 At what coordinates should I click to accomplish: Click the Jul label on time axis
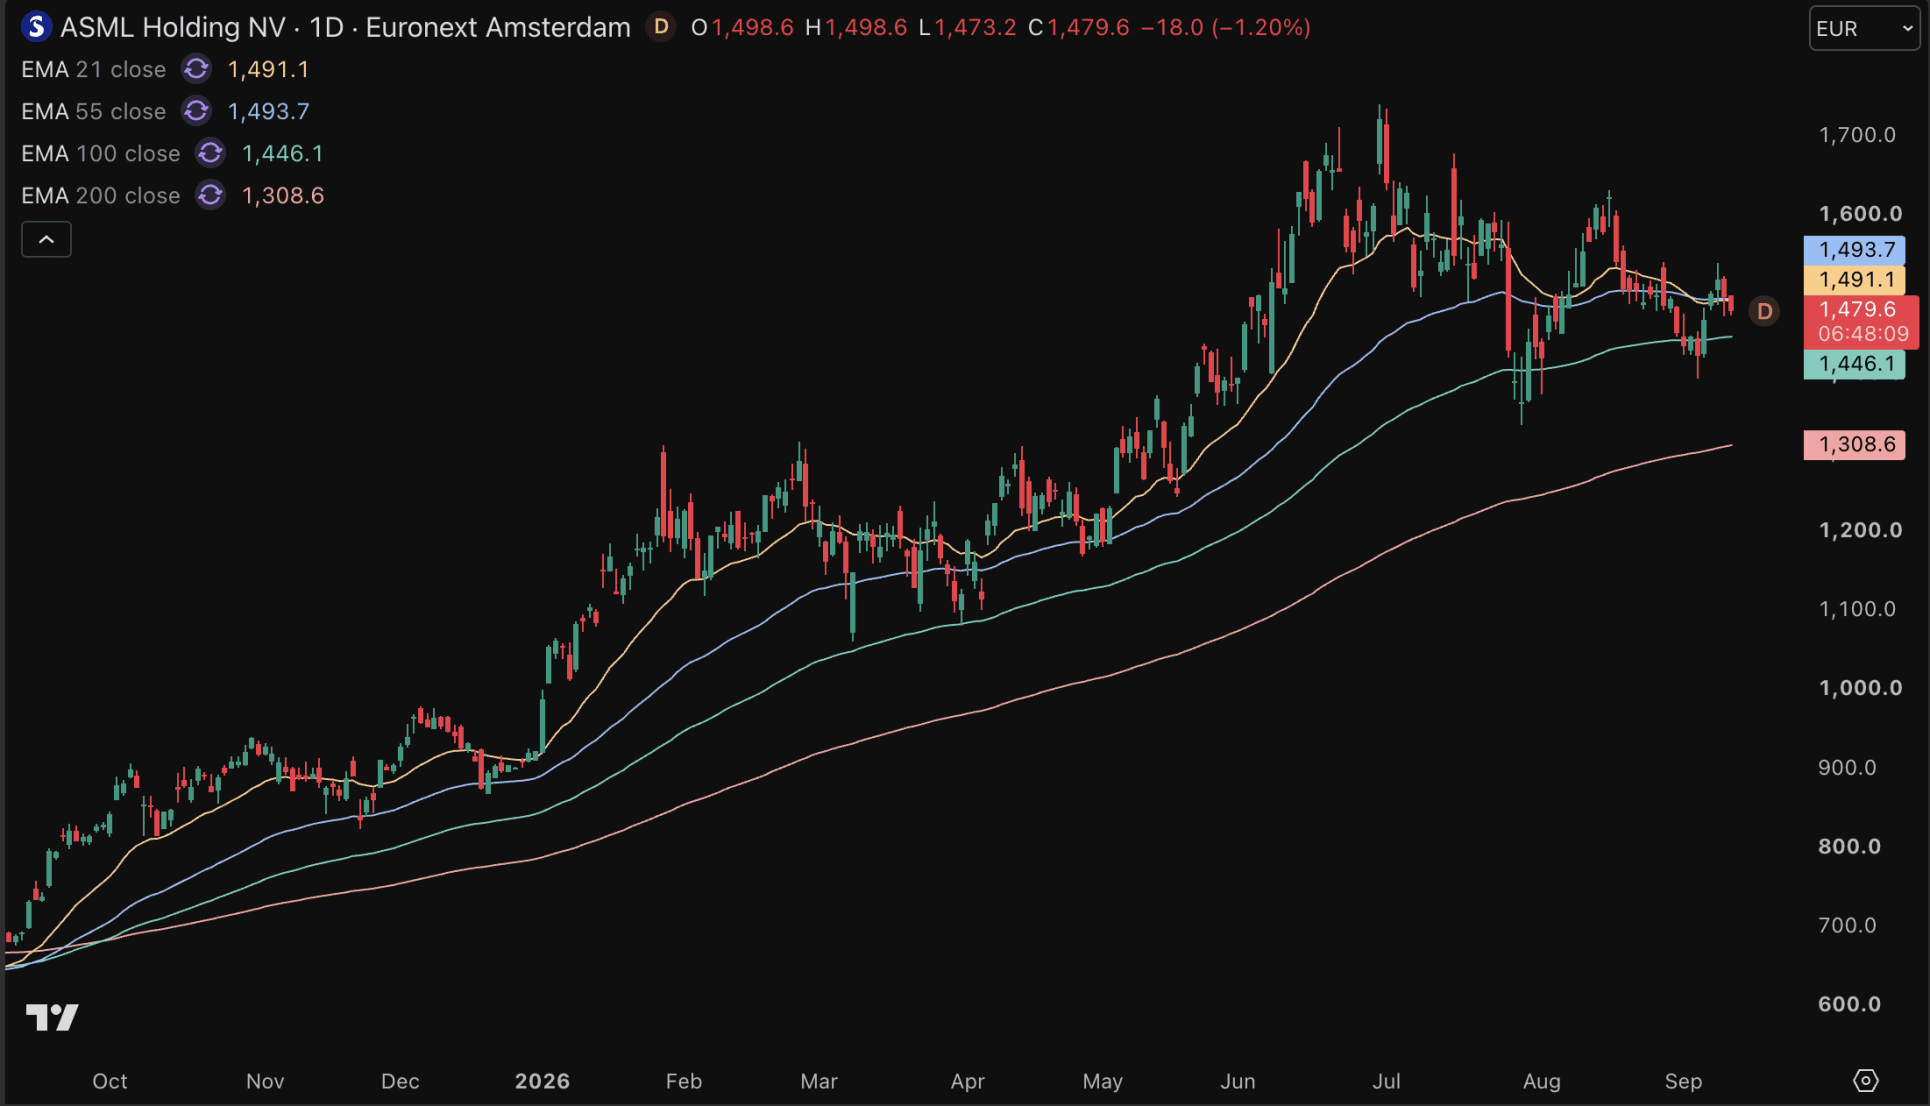coord(1386,1081)
